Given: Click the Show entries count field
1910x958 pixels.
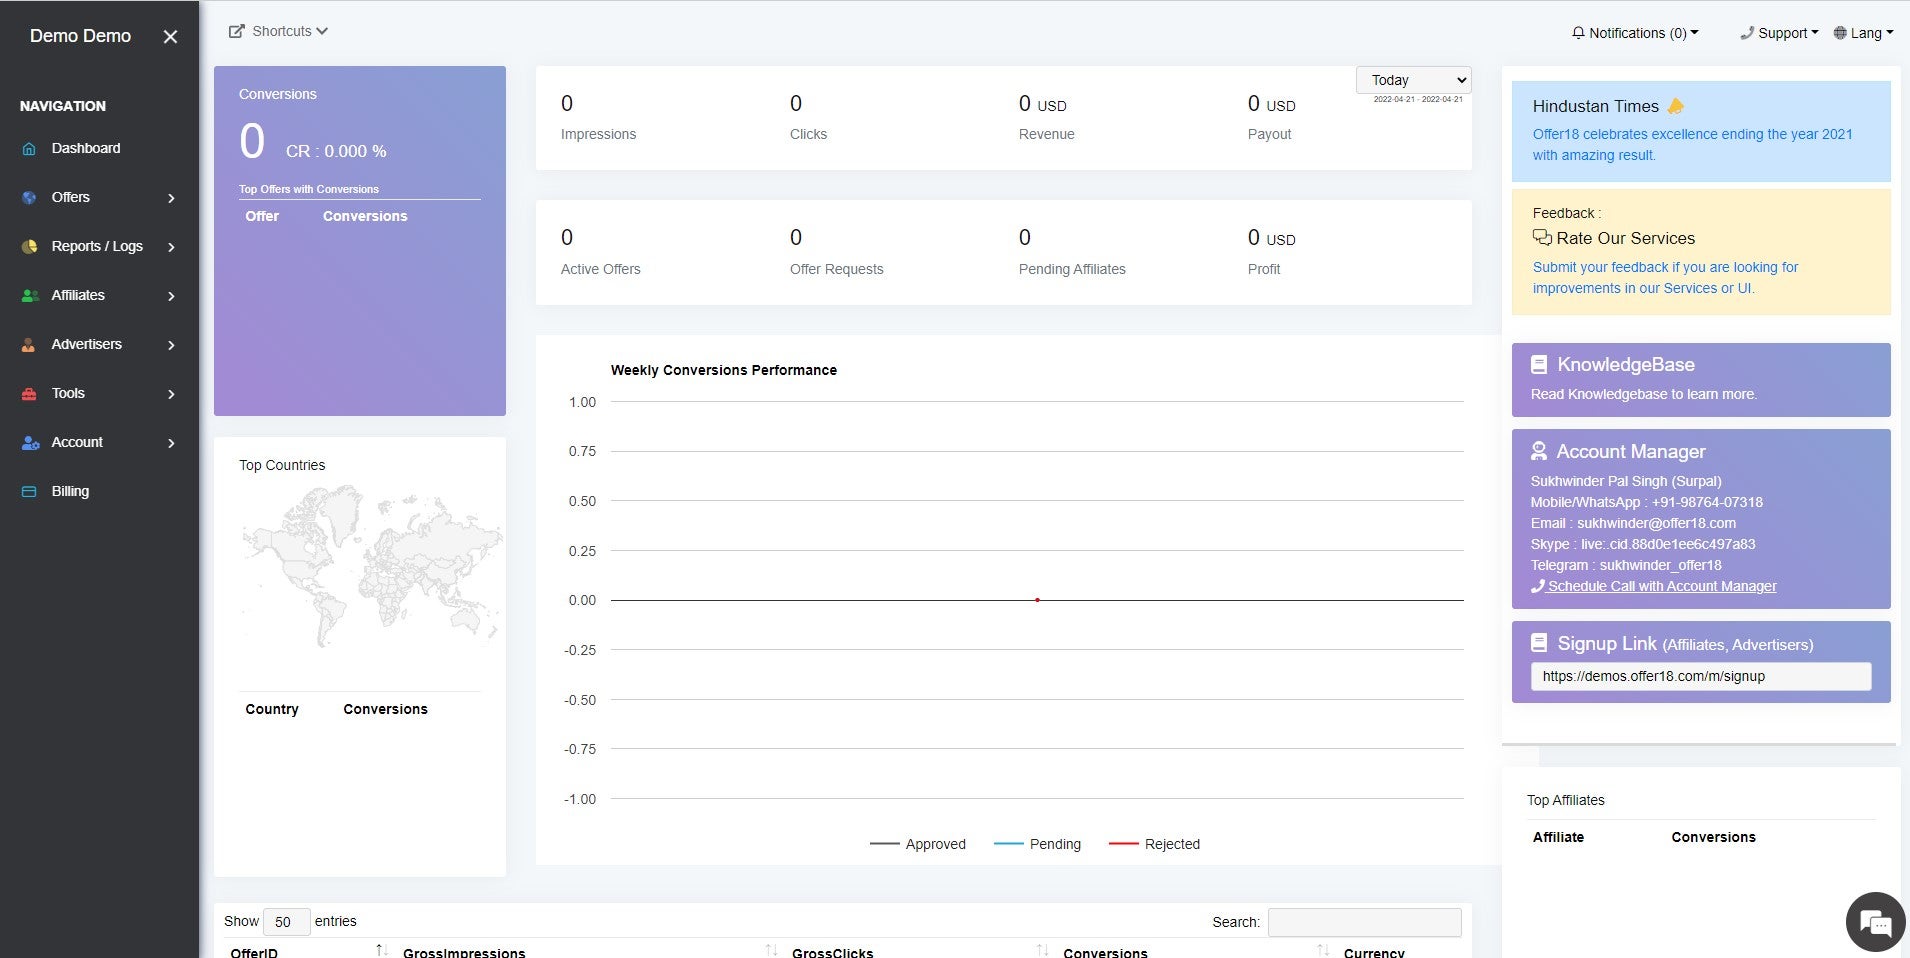Looking at the screenshot, I should coord(287,922).
